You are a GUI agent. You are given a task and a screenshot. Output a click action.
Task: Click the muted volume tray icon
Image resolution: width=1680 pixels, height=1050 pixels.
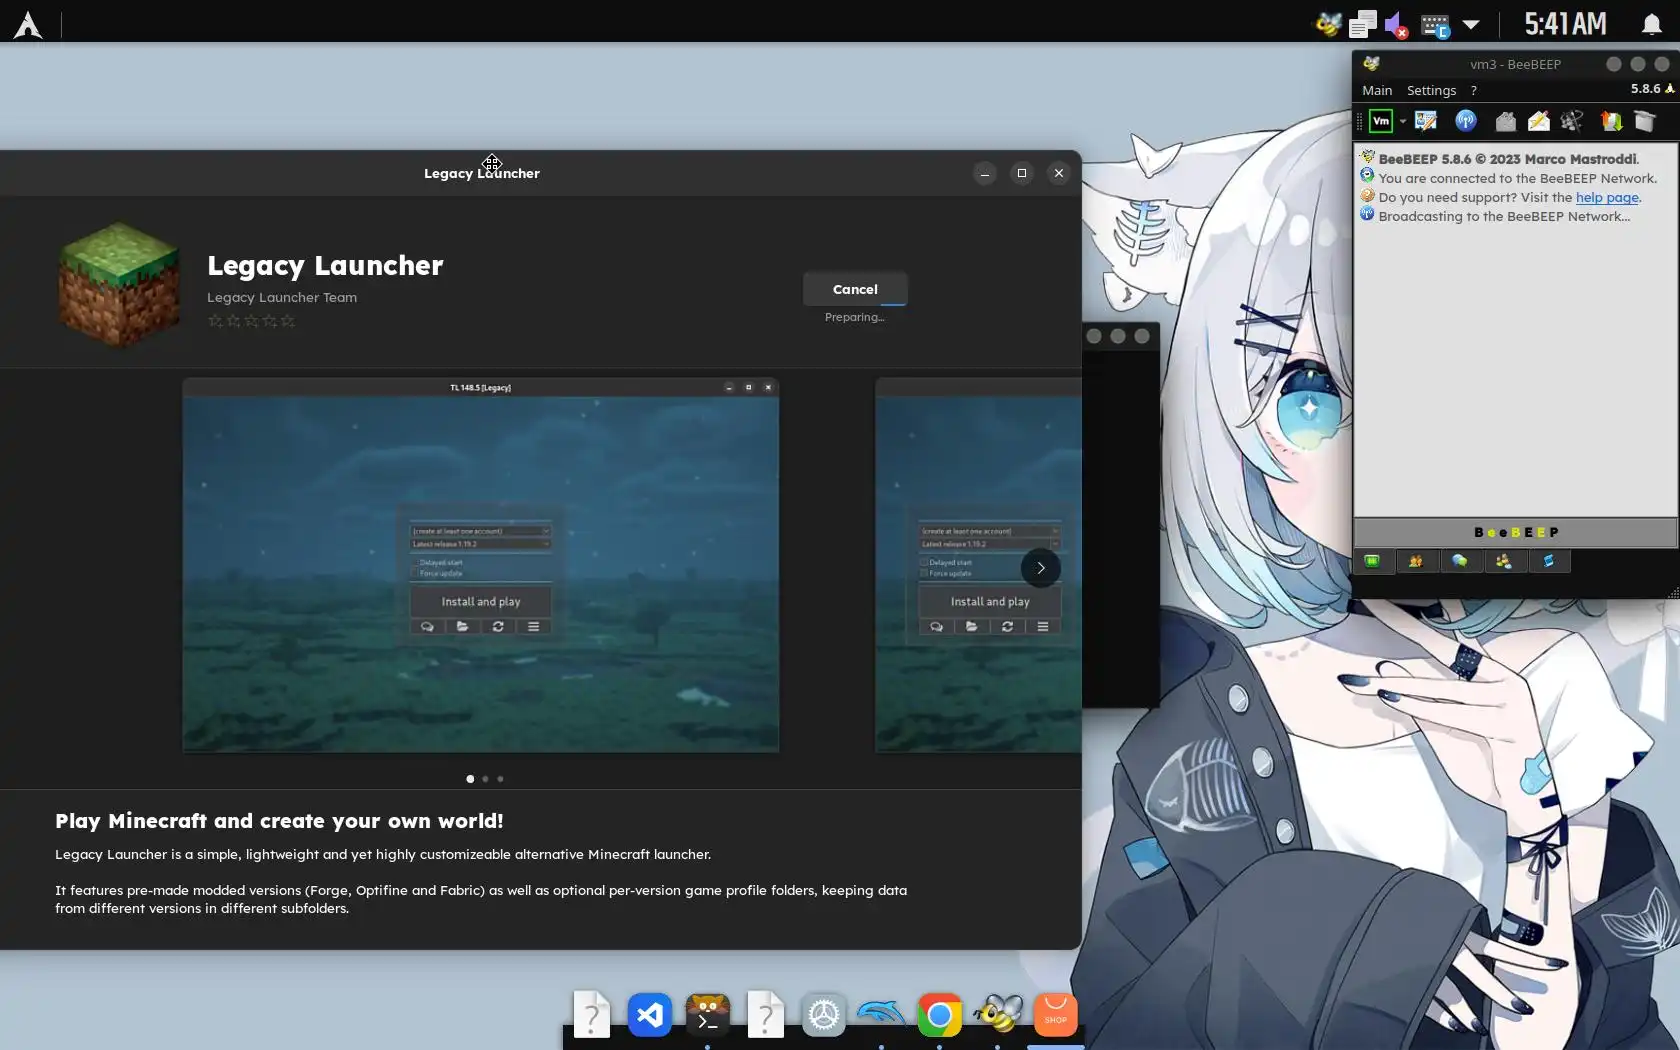1397,25
